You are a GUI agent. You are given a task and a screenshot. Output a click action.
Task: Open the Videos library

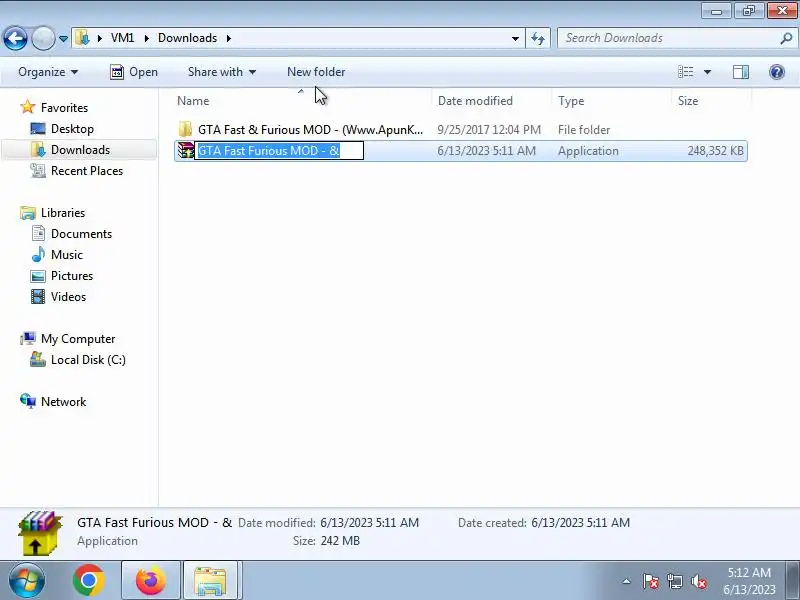pos(68,296)
